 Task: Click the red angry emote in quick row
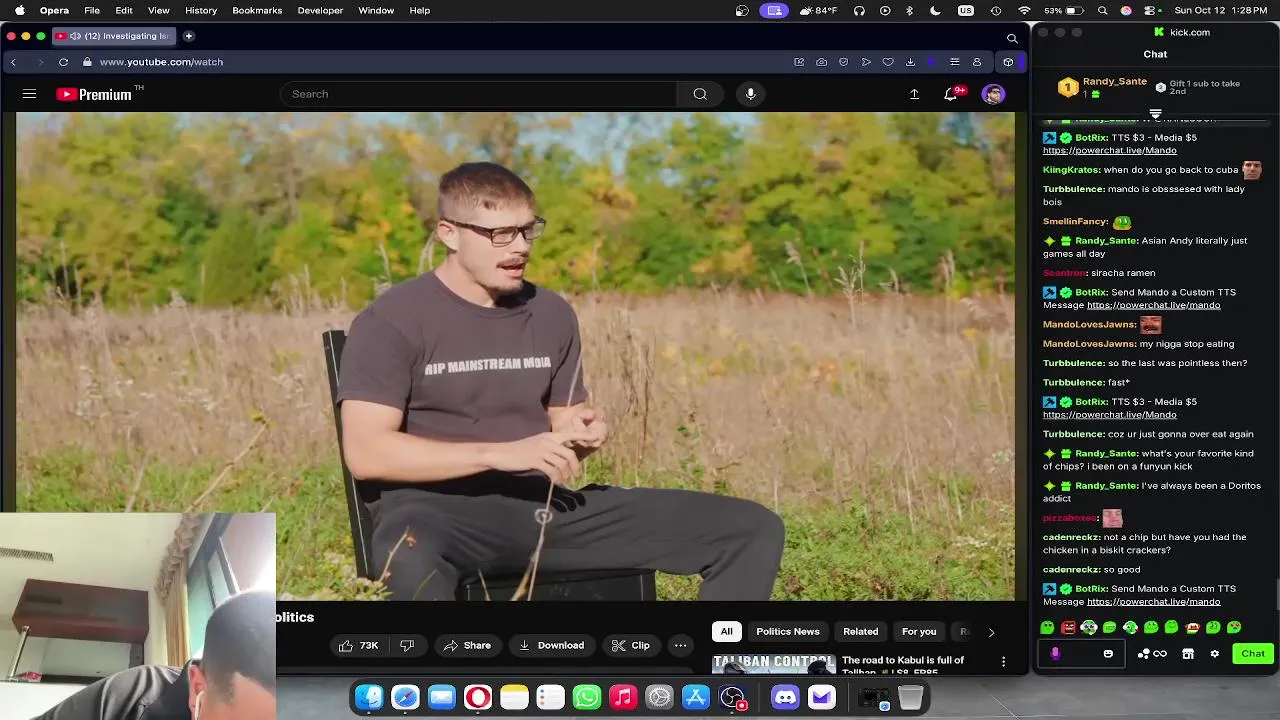(x=1068, y=628)
